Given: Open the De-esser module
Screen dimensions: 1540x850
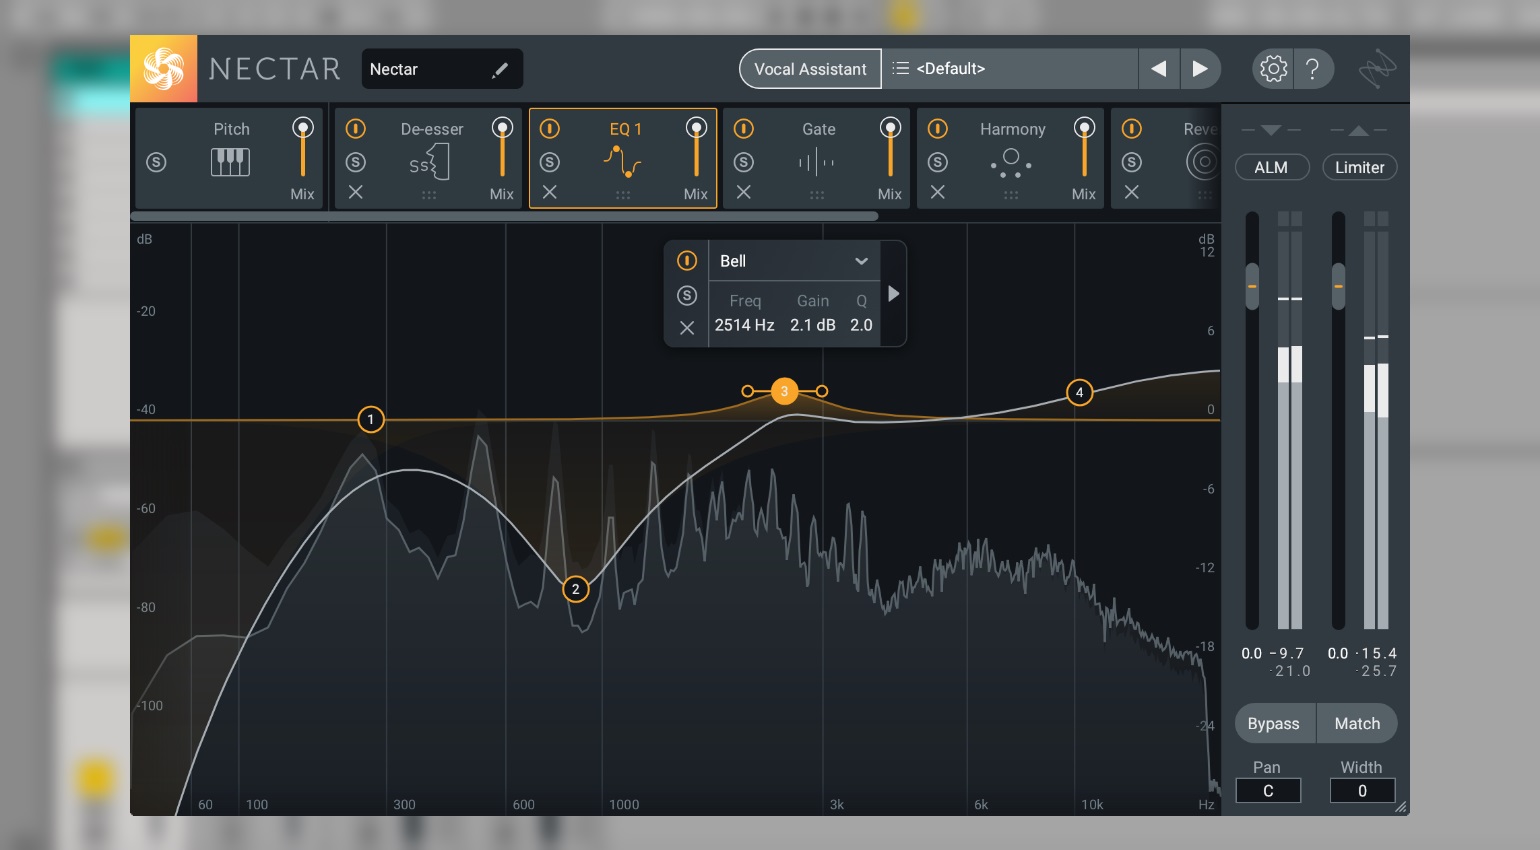Looking at the screenshot, I should pos(432,161).
